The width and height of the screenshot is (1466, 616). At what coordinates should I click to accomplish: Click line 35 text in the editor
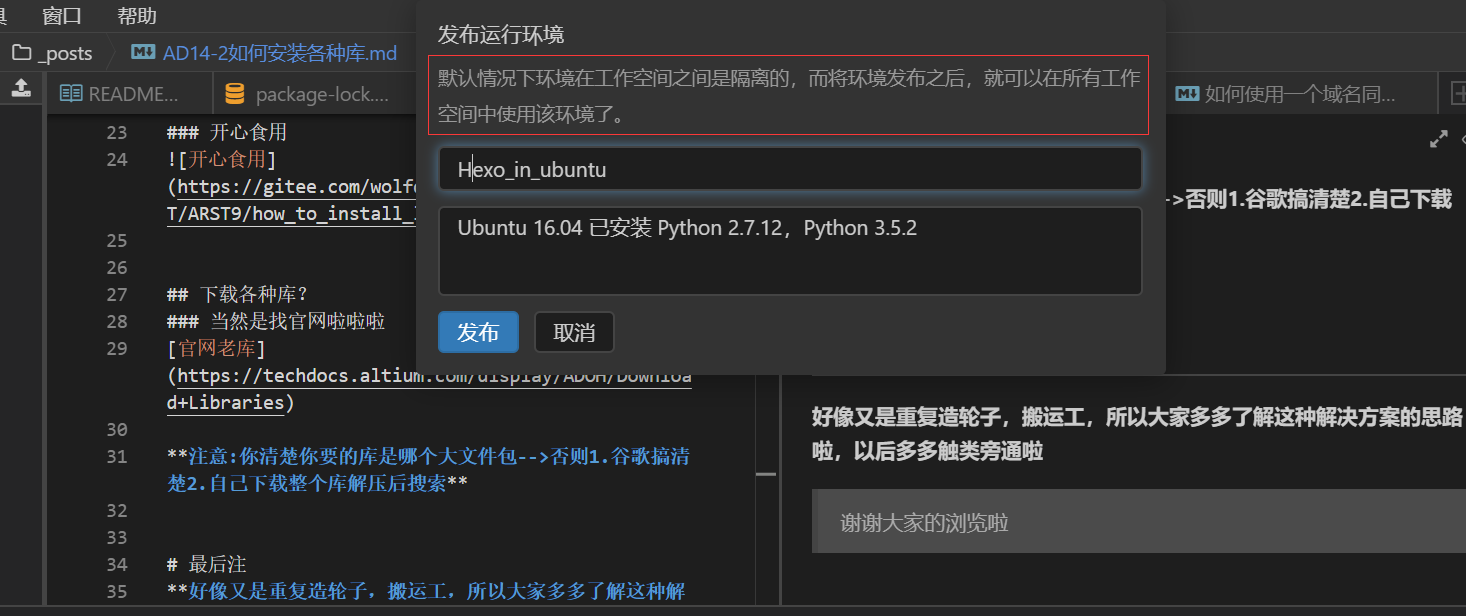pyautogui.click(x=426, y=591)
